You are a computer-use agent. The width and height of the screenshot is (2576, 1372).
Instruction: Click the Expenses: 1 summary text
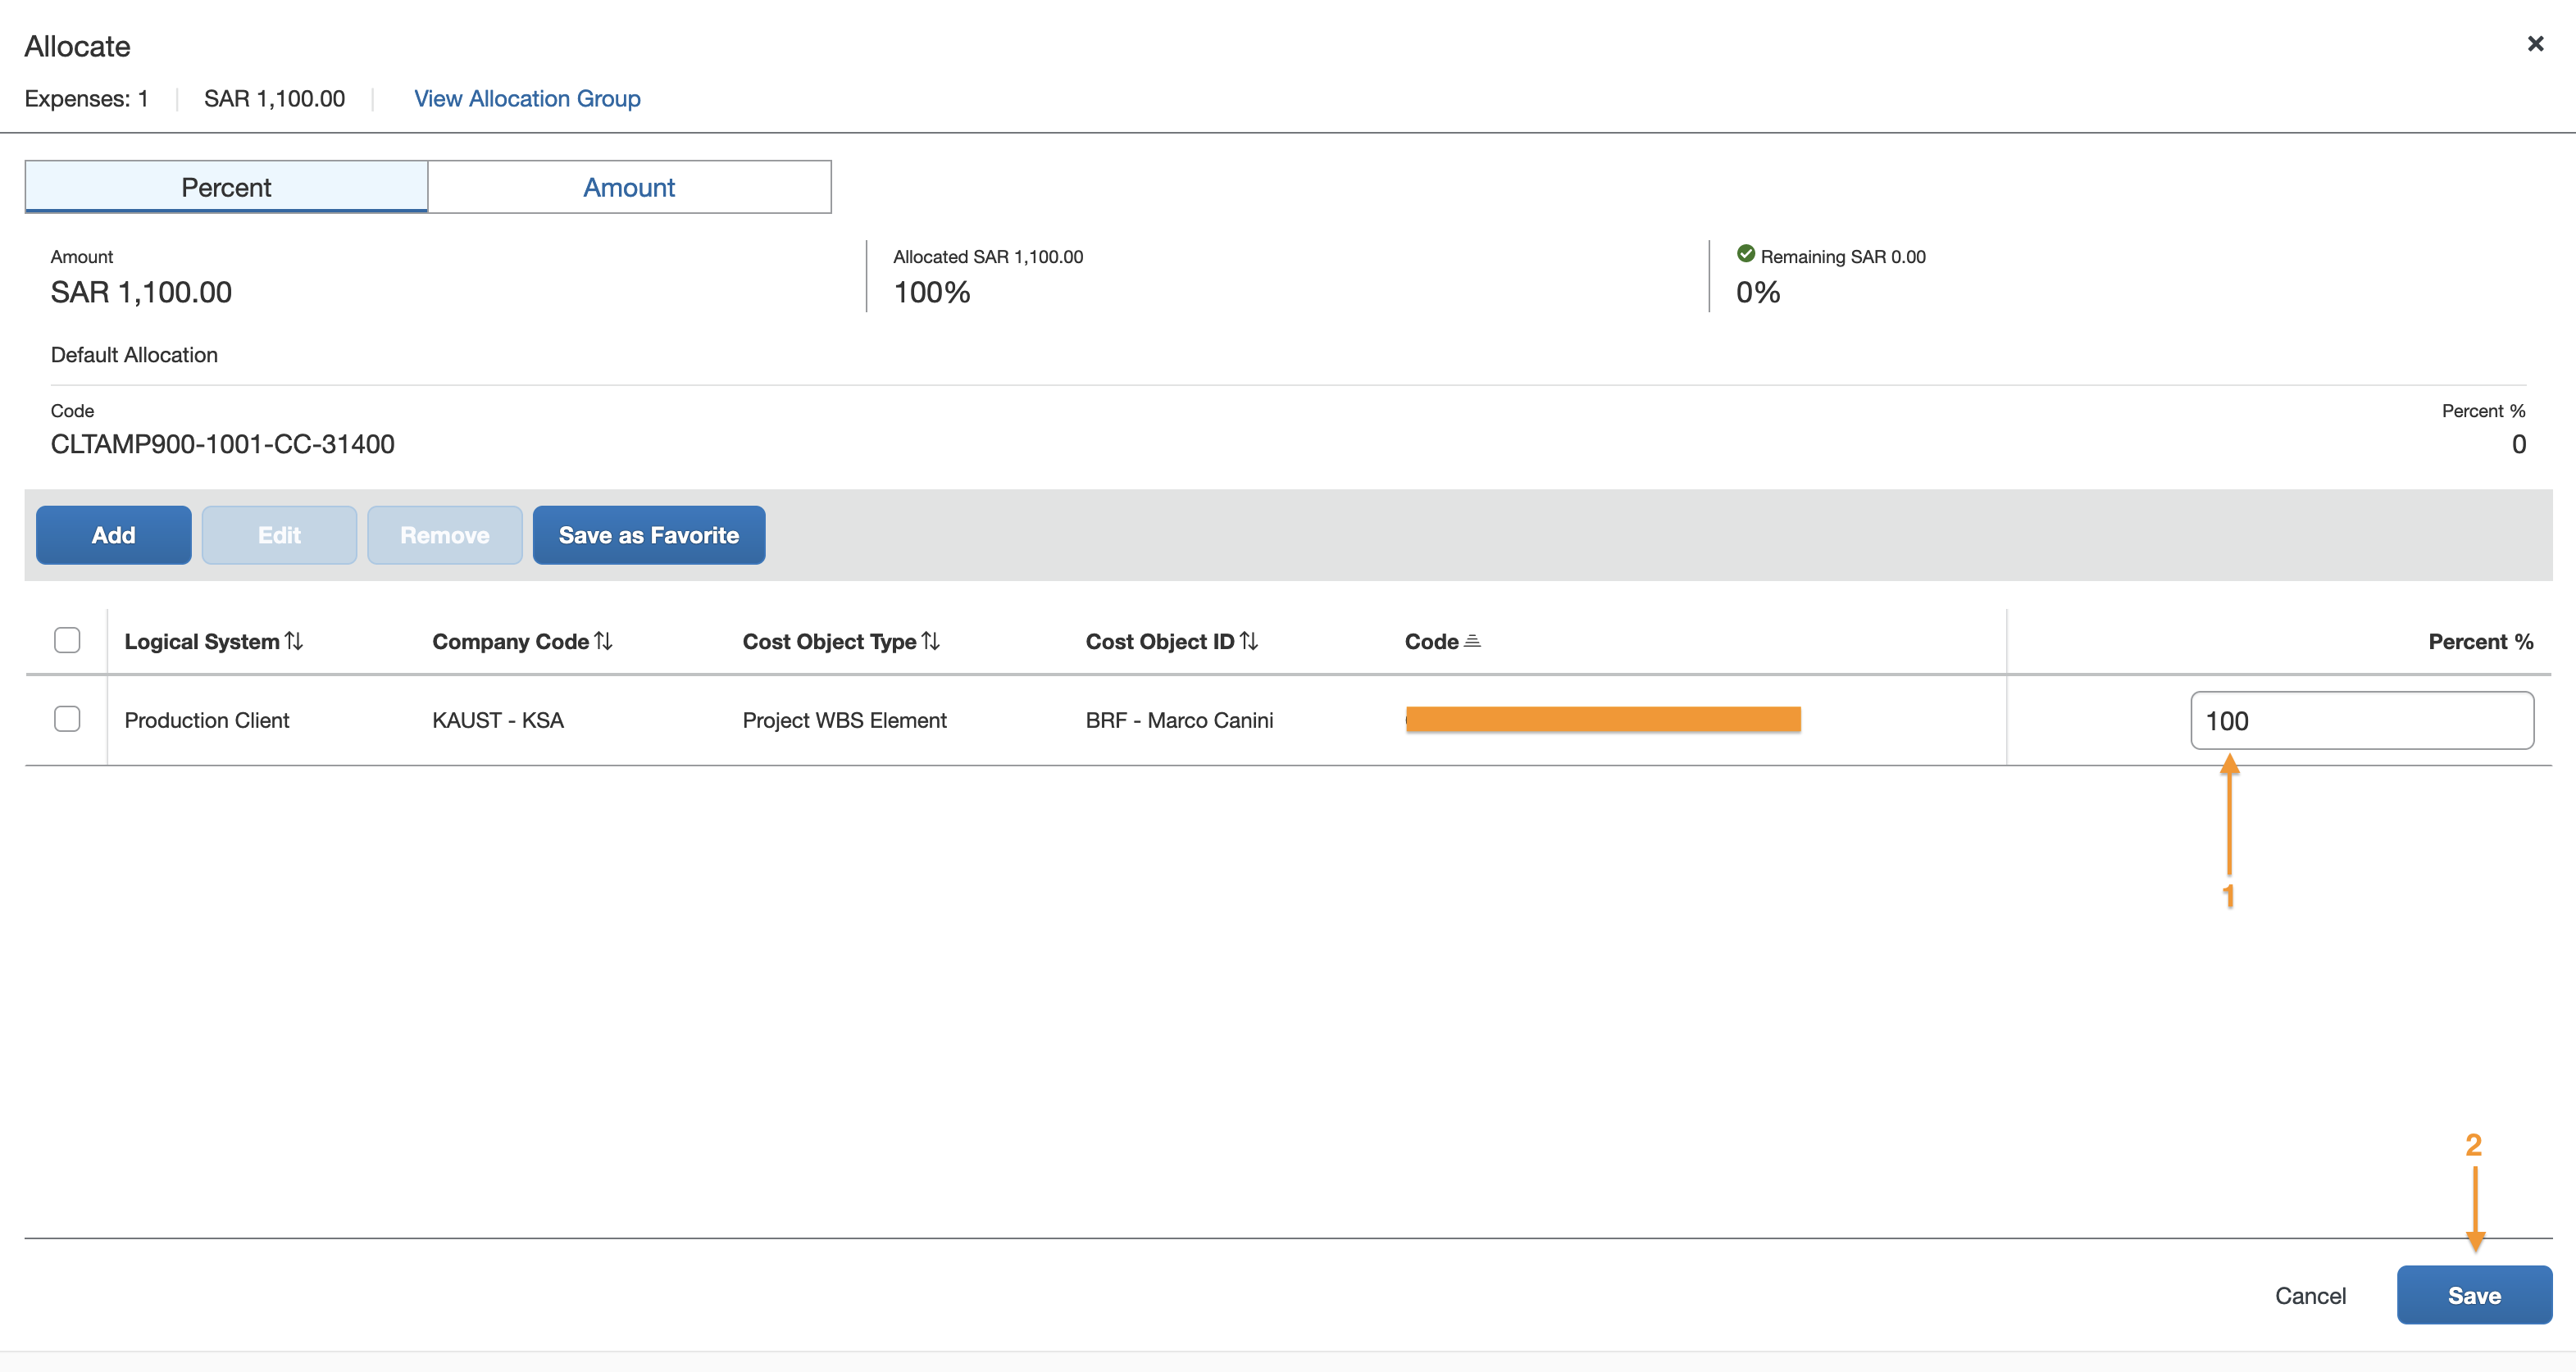[87, 99]
